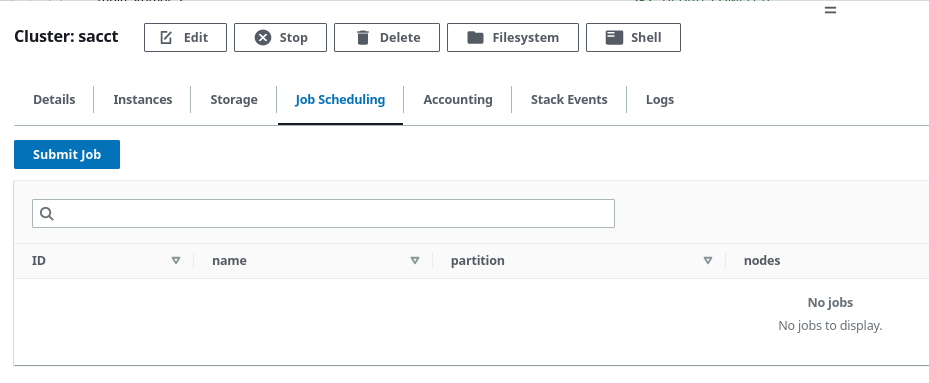The image size is (929, 383).
Task: Switch to the Instances tab
Action: coord(143,100)
